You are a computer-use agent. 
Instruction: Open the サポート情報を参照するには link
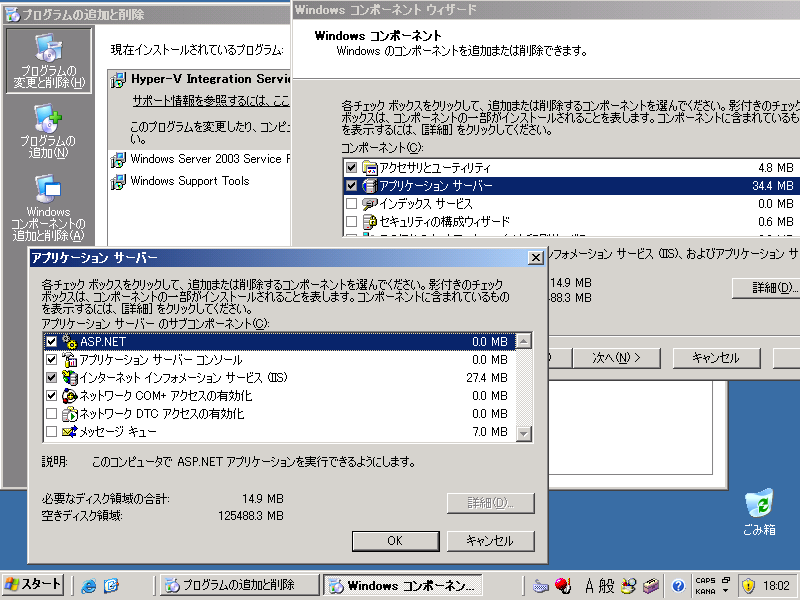click(210, 101)
